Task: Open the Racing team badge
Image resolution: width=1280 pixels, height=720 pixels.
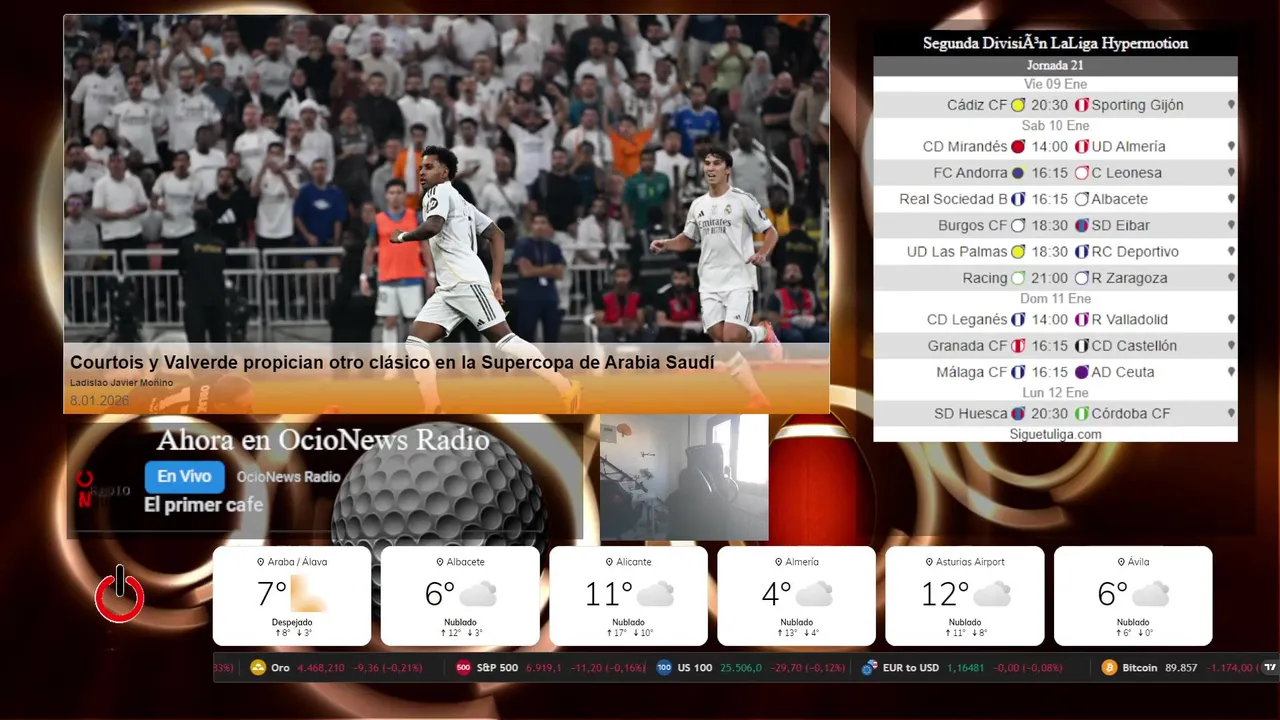Action: pyautogui.click(x=1018, y=278)
